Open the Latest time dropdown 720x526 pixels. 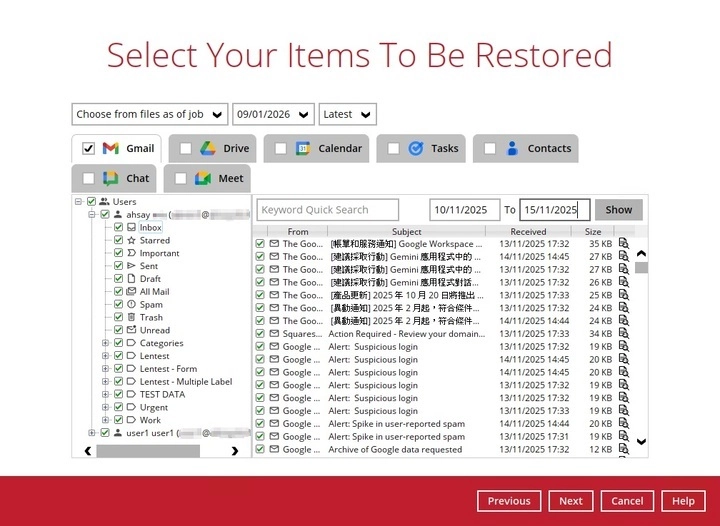tap(347, 114)
